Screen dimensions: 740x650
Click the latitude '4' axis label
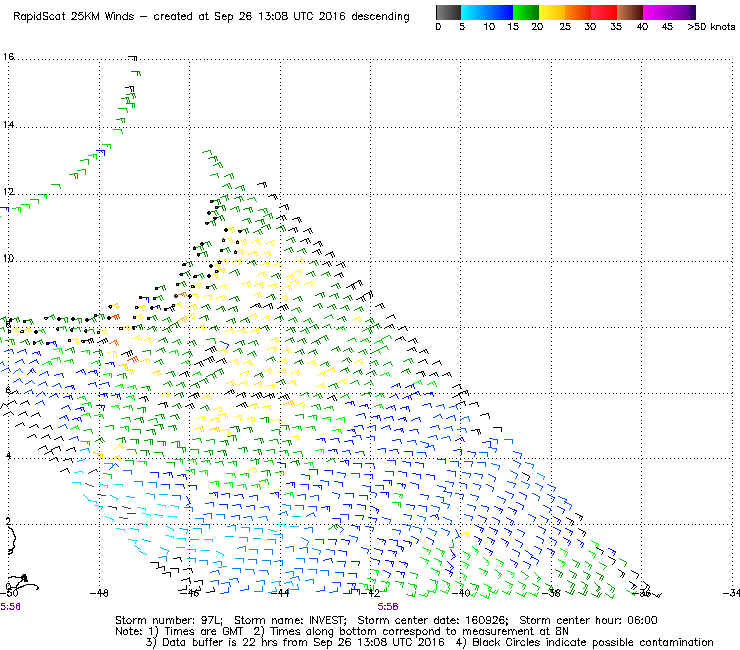(8, 456)
